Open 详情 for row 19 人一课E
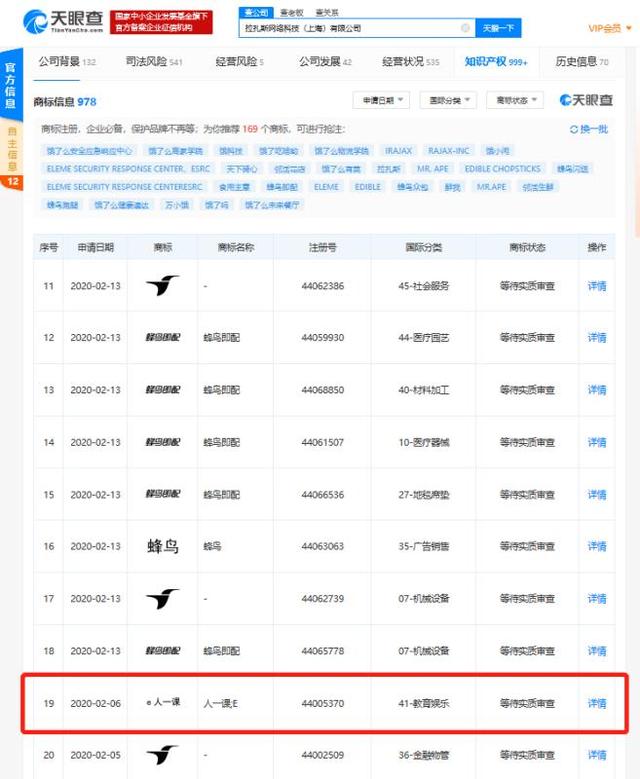Image resolution: width=640 pixels, height=779 pixels. [597, 703]
